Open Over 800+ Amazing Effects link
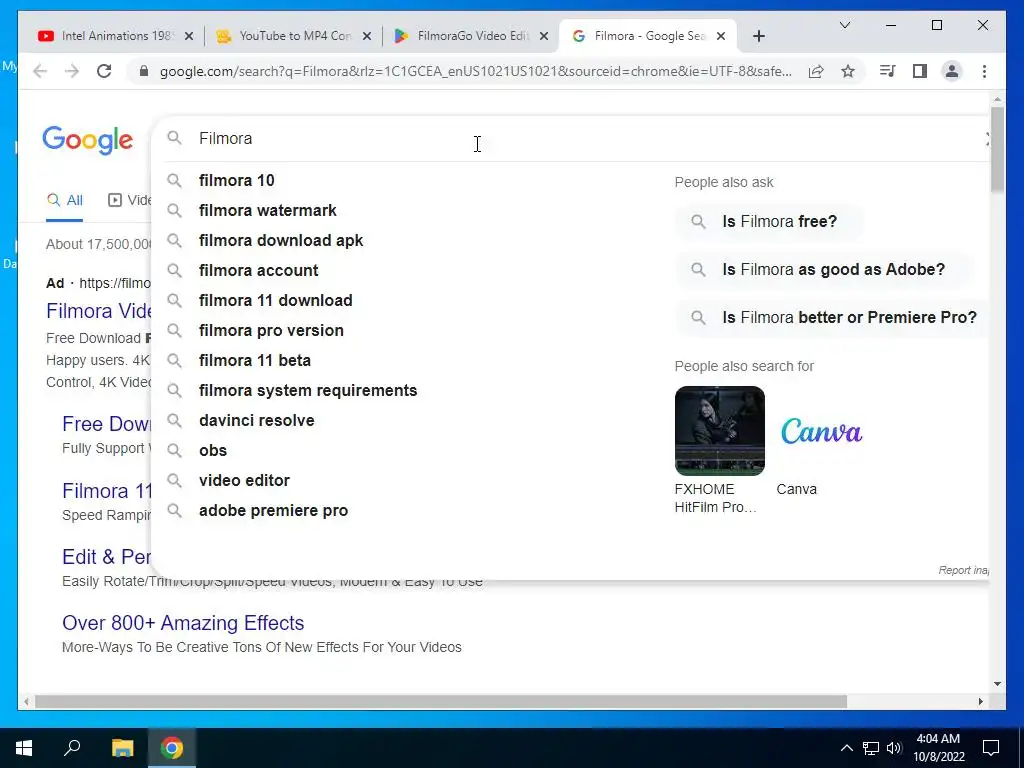 point(183,623)
